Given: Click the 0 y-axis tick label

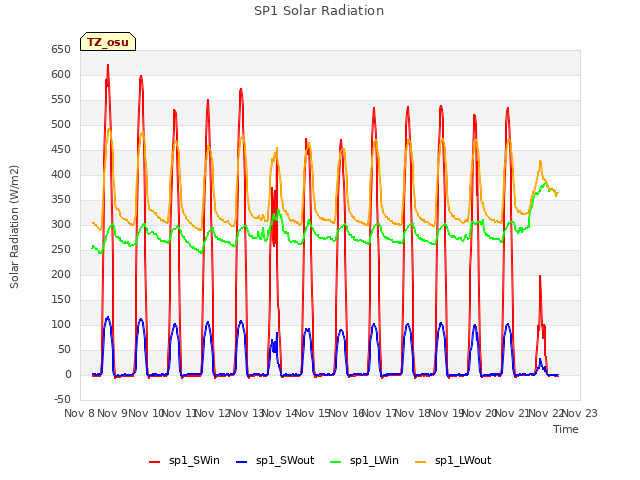Looking at the screenshot, I should tap(68, 374).
